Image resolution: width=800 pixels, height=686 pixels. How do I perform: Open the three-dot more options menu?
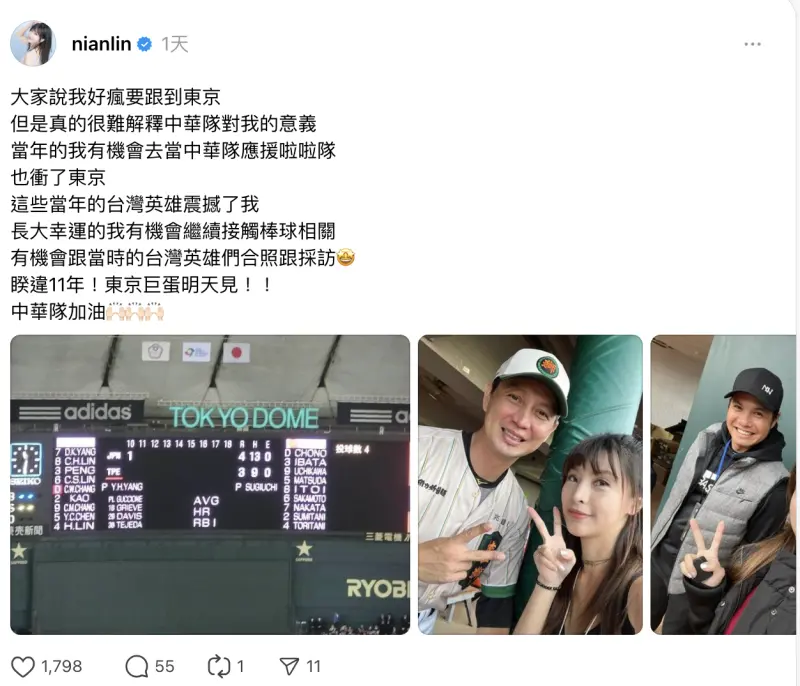[x=753, y=44]
